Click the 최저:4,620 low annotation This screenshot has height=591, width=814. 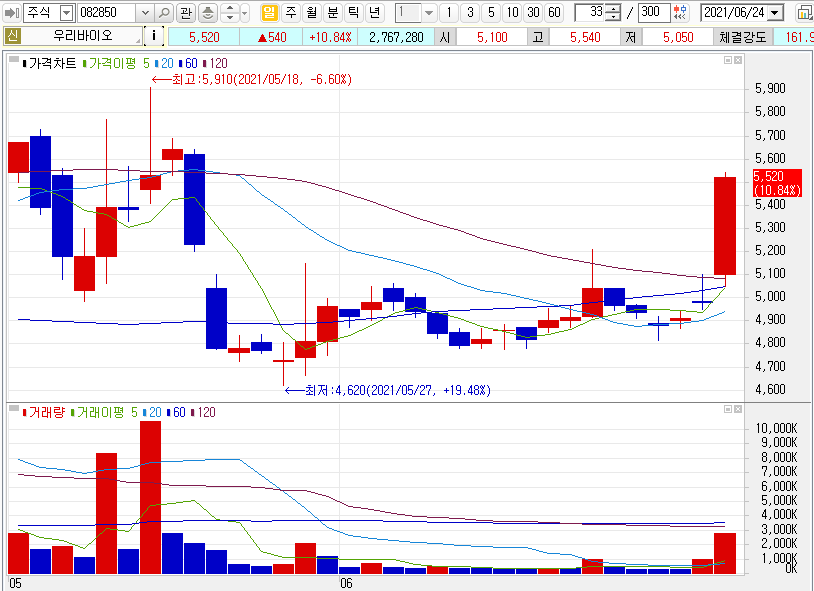click(x=388, y=390)
